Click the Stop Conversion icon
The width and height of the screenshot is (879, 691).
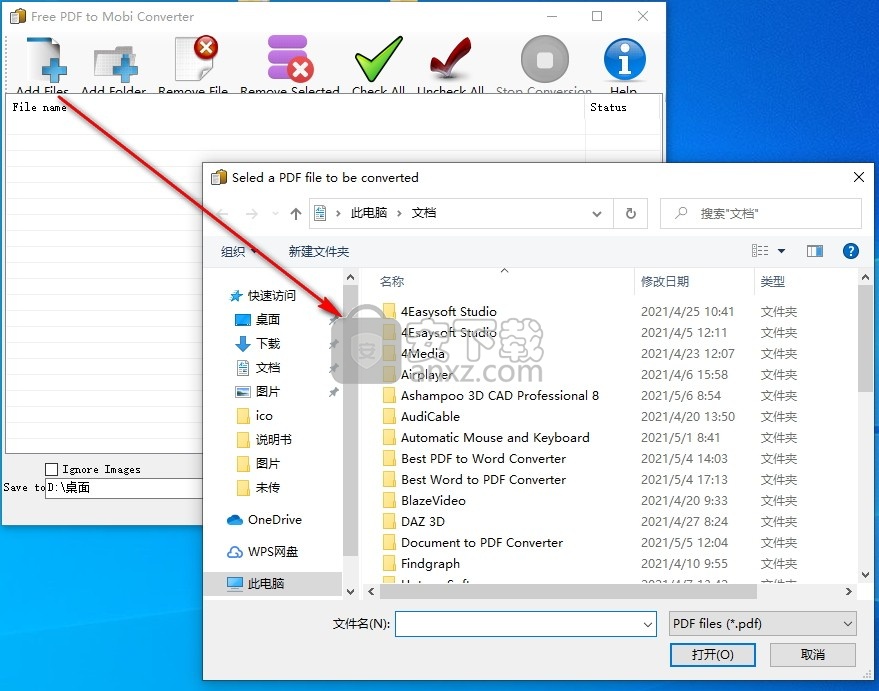[544, 59]
